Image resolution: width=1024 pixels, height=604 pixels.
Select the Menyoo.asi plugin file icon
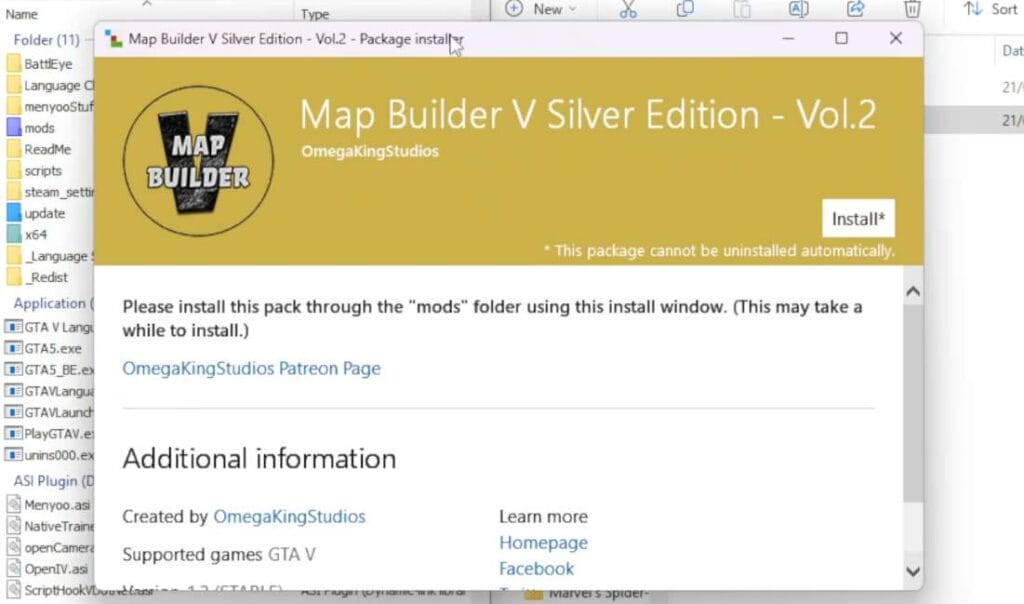(x=16, y=505)
